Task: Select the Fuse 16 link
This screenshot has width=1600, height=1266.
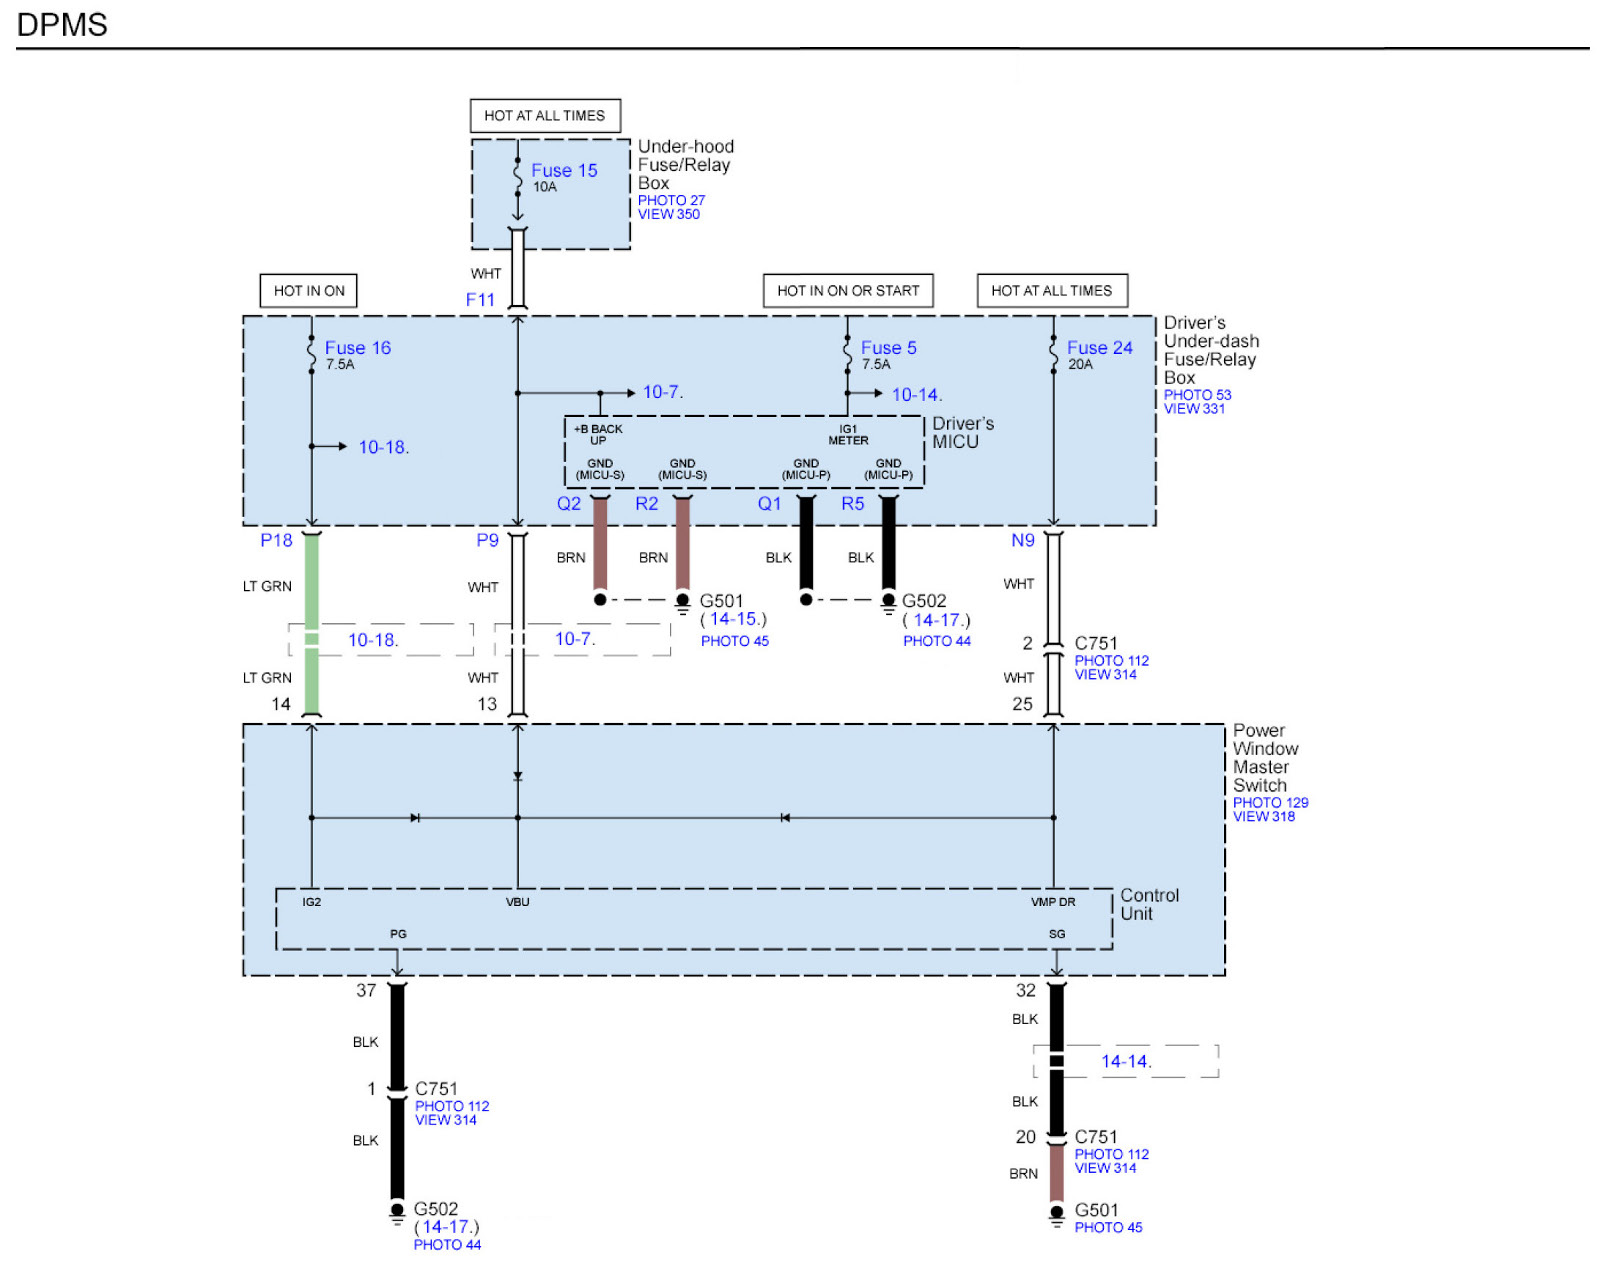Action: 357,348
